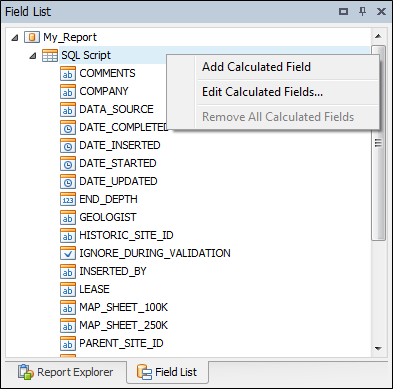Select the Field List bottom tab
This screenshot has height=389, width=393.
pos(167,372)
